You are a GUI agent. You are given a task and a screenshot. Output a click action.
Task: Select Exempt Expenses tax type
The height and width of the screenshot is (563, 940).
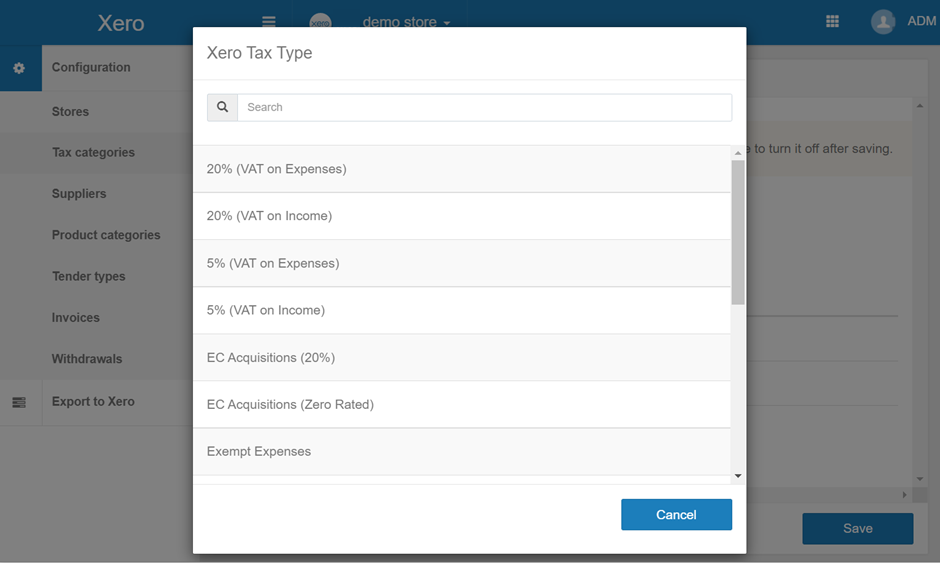pyautogui.click(x=461, y=451)
